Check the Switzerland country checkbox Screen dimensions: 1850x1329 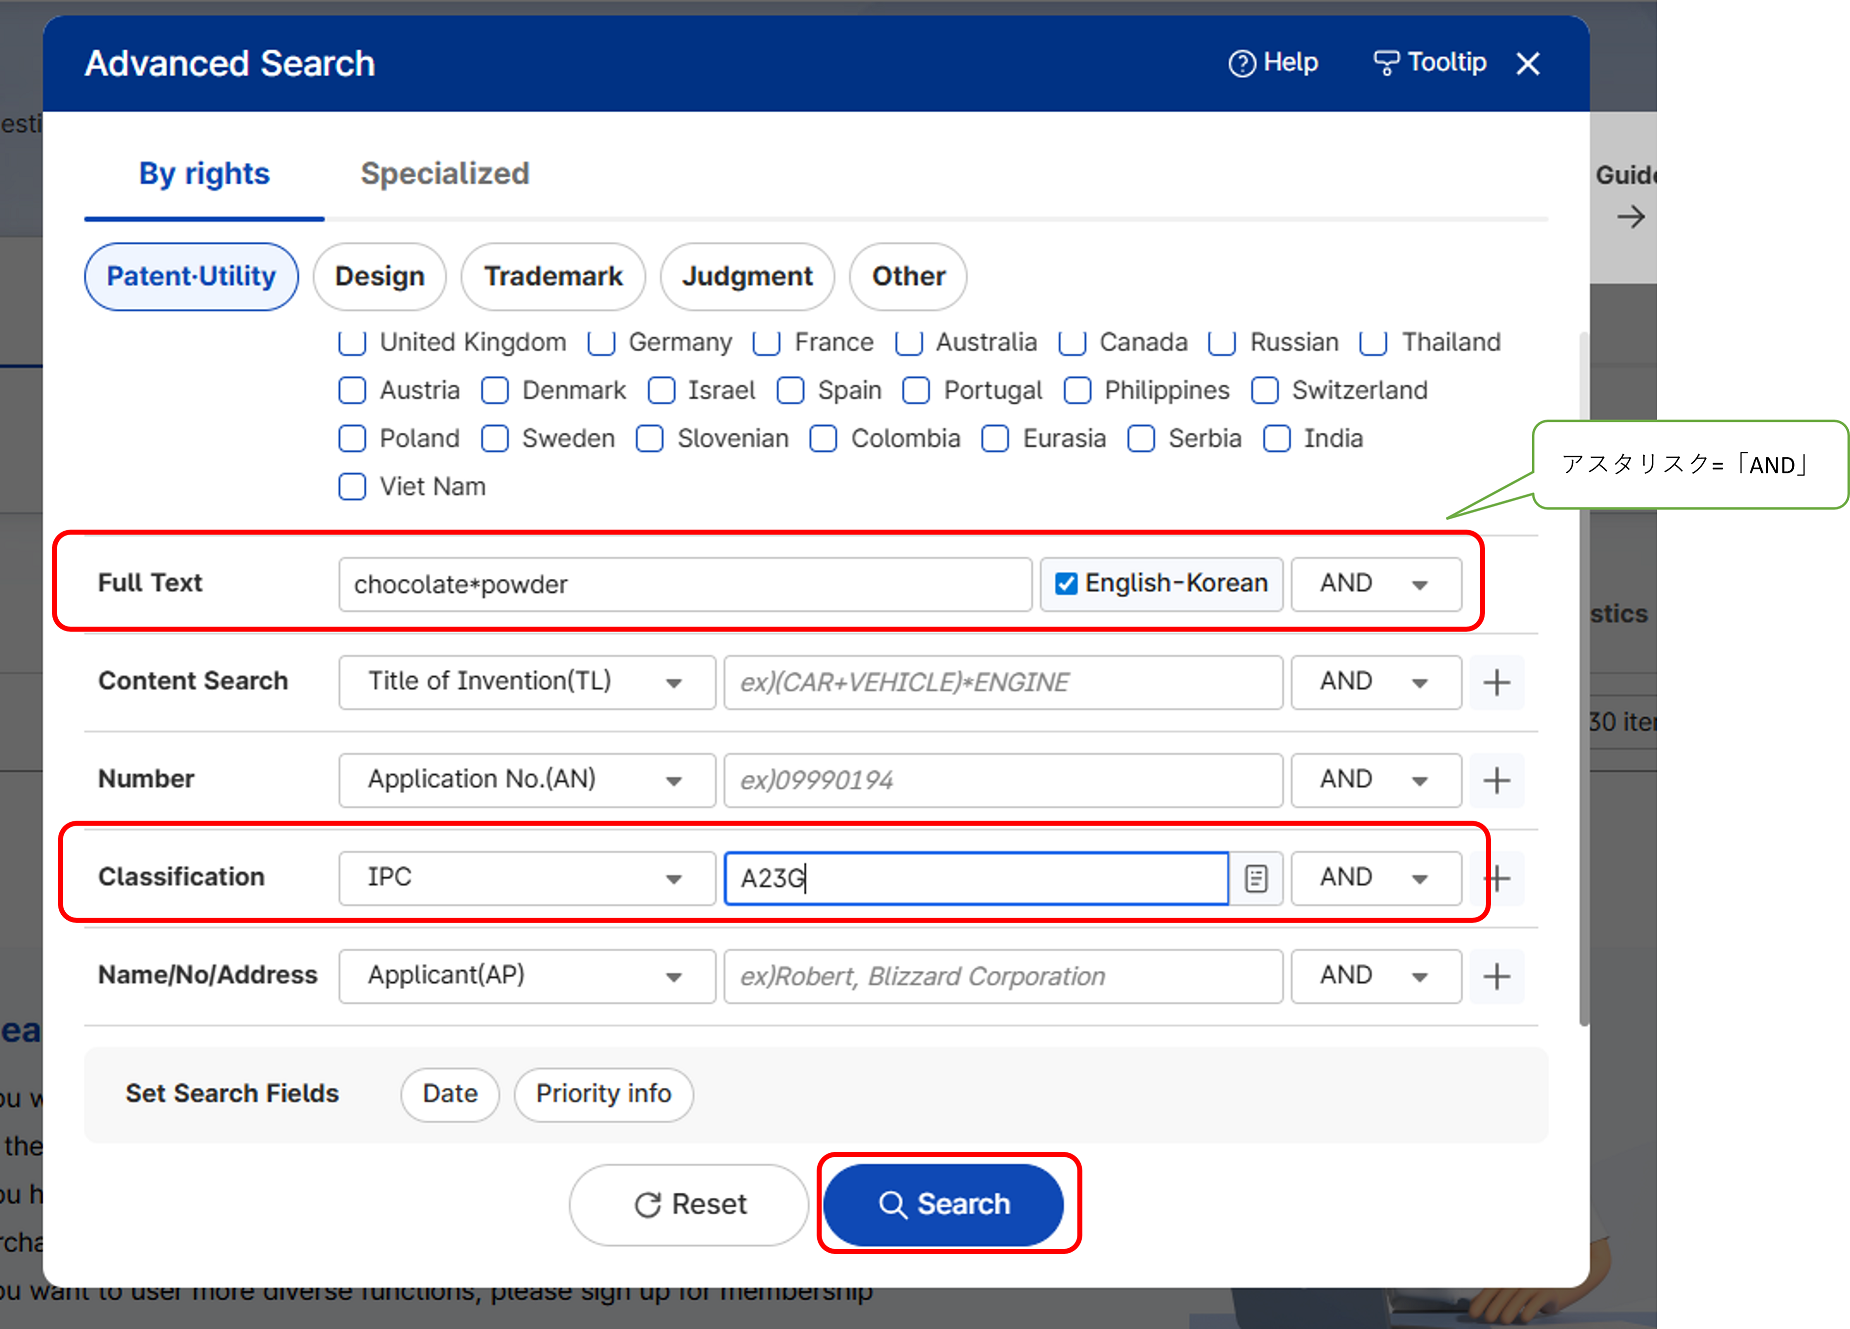point(1265,390)
